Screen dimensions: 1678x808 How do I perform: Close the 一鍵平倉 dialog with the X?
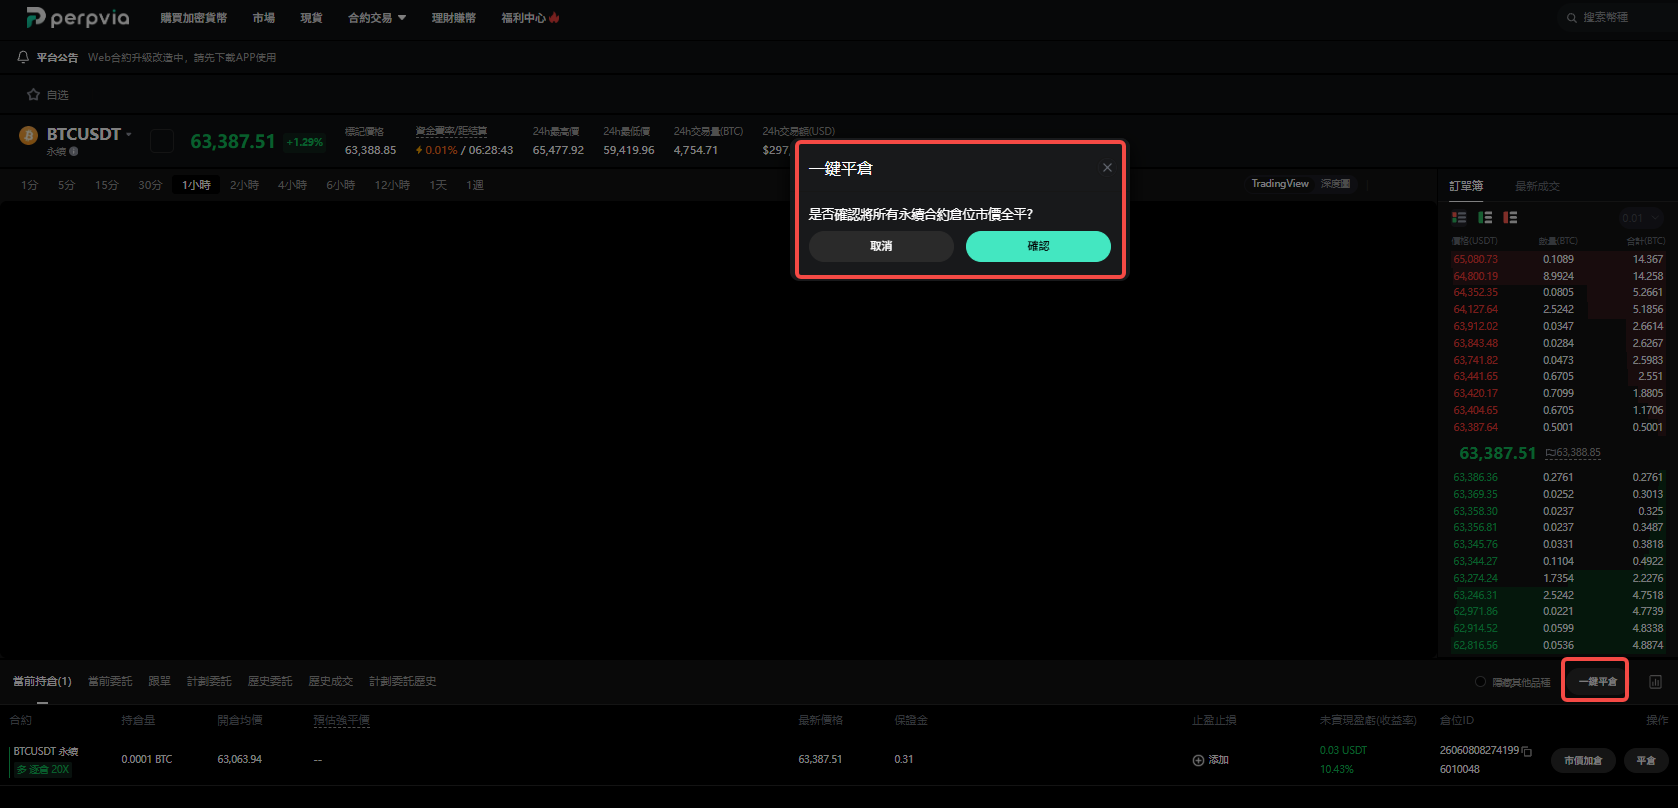click(x=1107, y=167)
